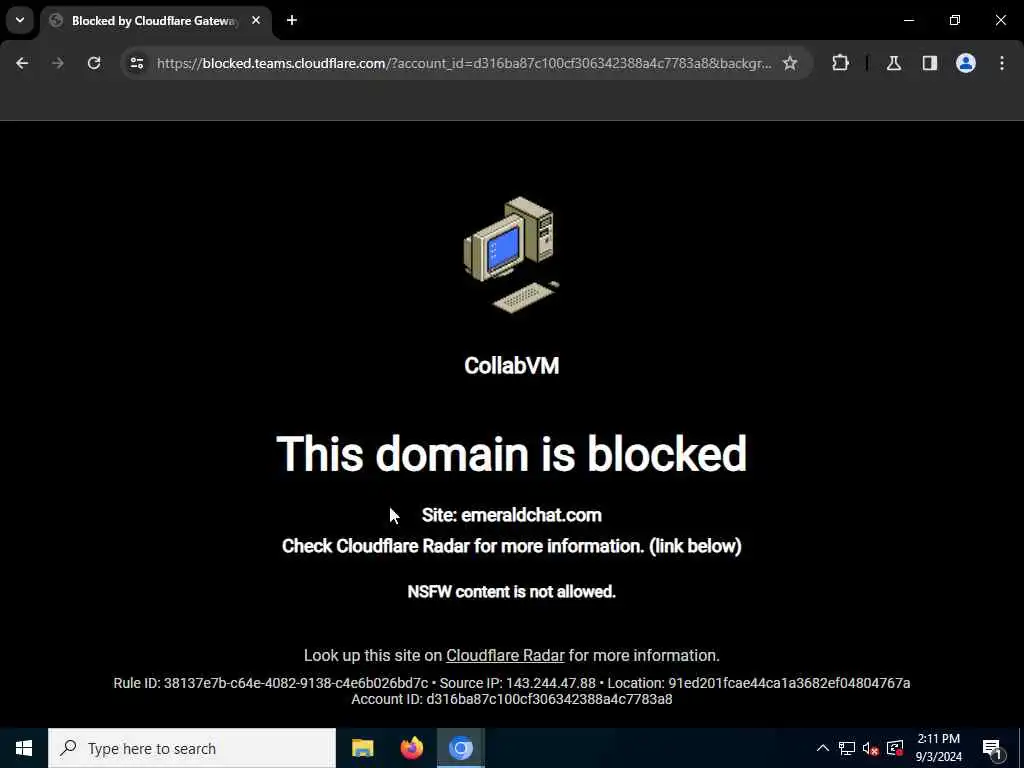Image resolution: width=1024 pixels, height=768 pixels.
Task: Click the taskbar search box
Action: point(192,748)
